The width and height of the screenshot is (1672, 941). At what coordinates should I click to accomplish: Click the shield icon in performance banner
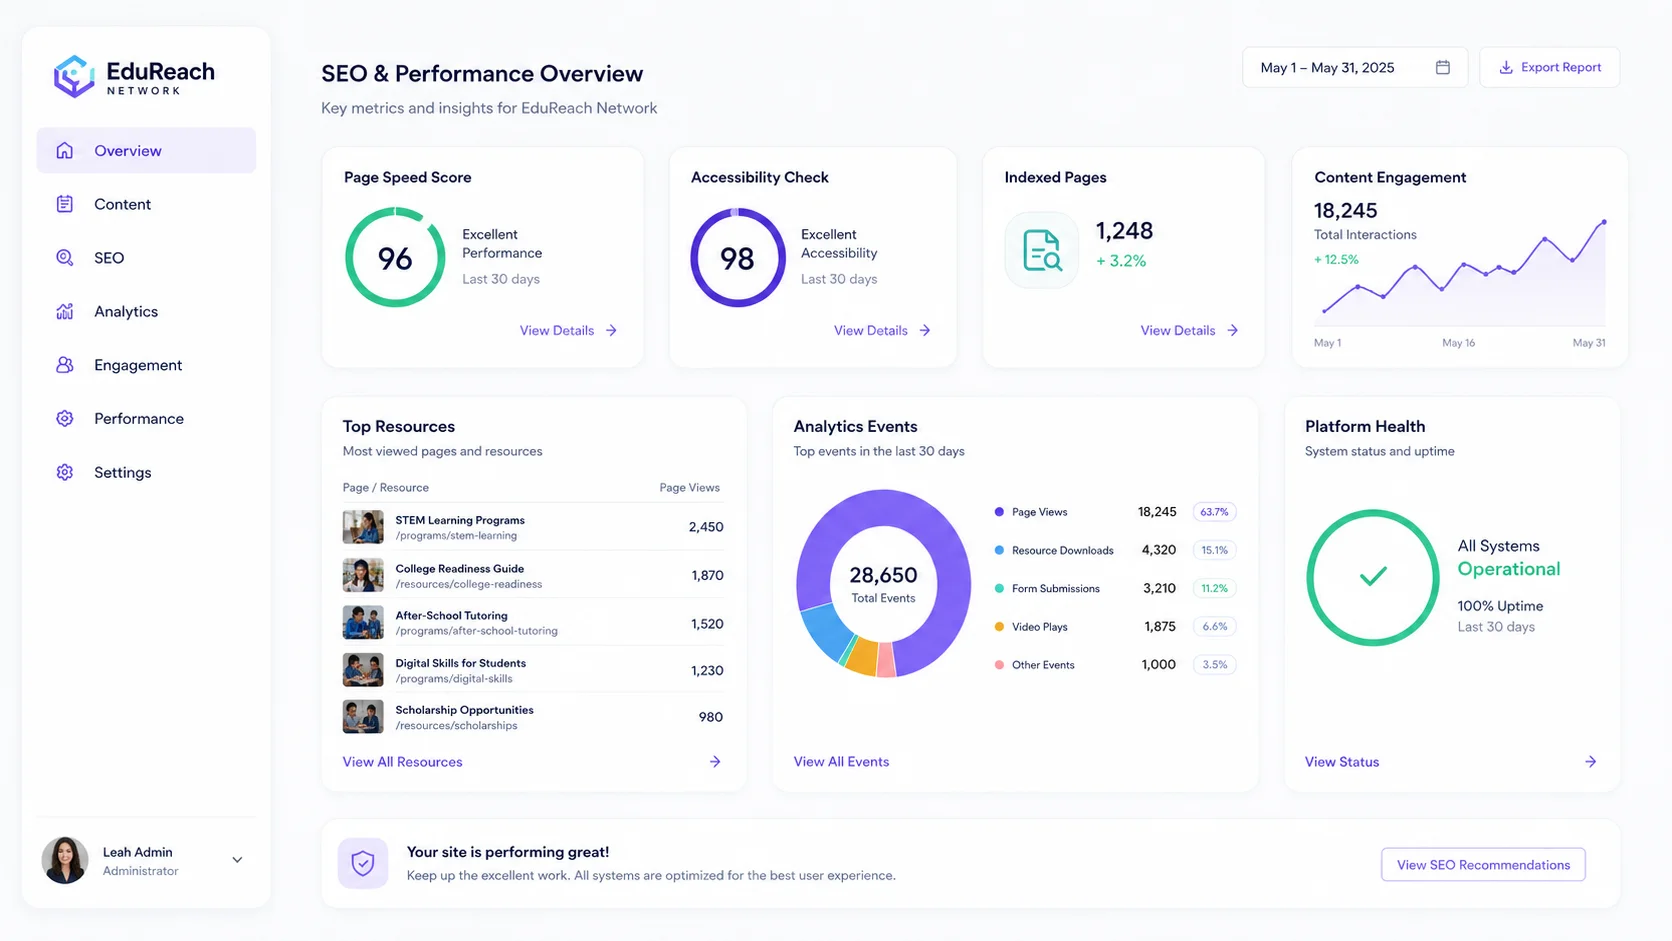pyautogui.click(x=363, y=863)
